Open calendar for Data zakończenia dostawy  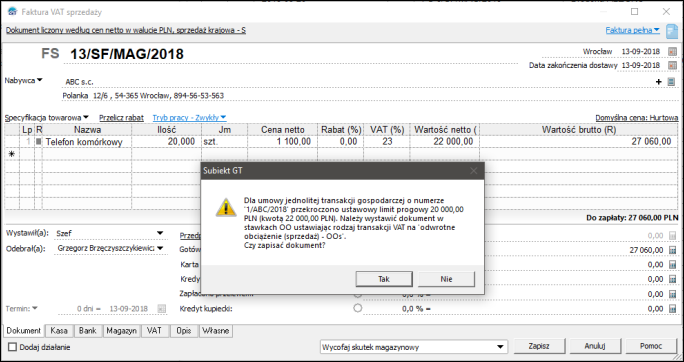672,65
